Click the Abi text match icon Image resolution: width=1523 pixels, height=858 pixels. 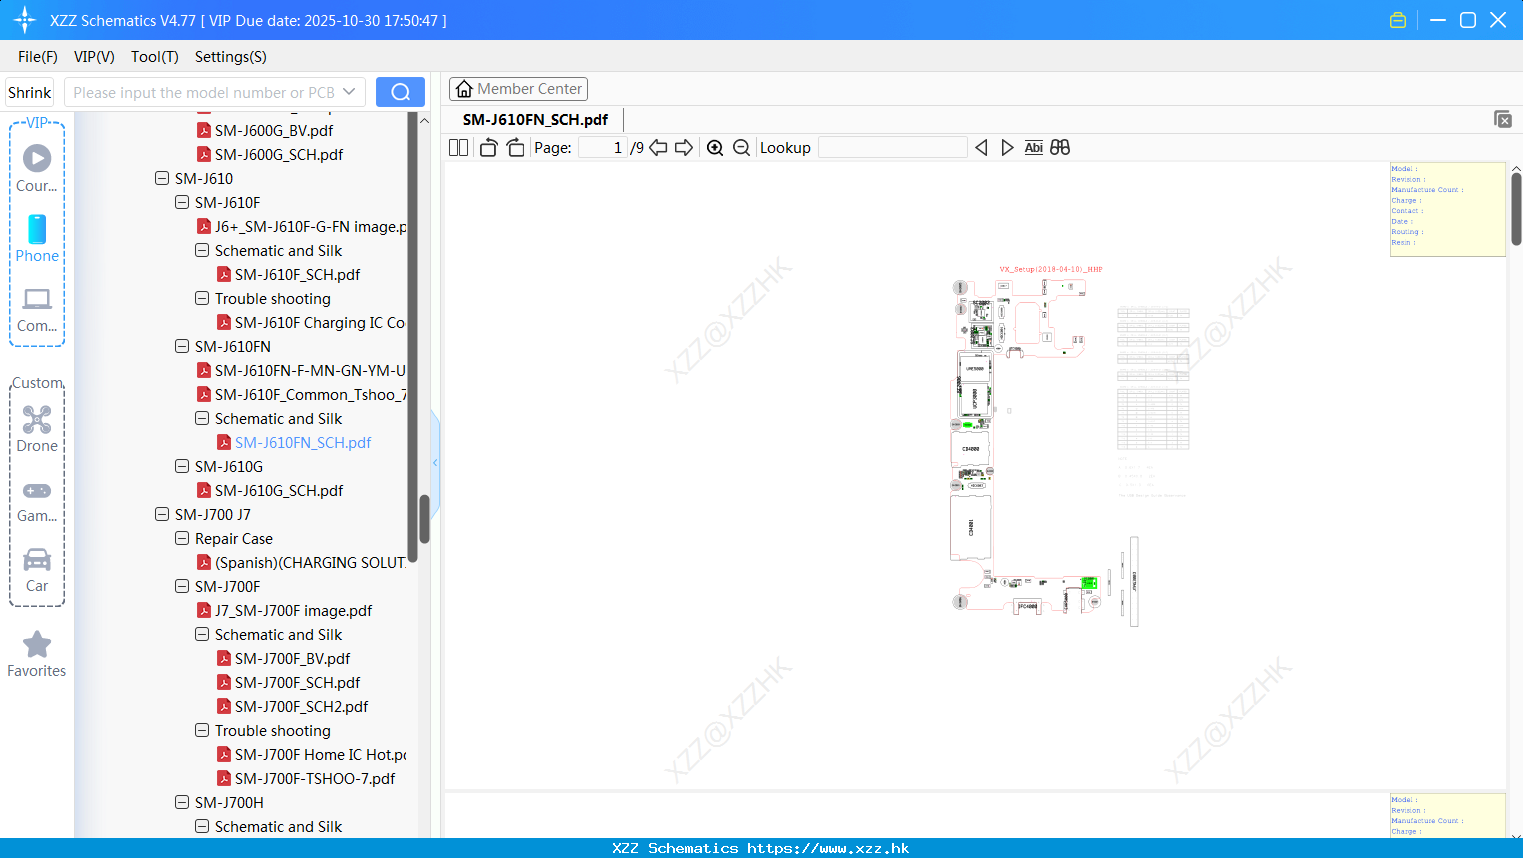1034,148
